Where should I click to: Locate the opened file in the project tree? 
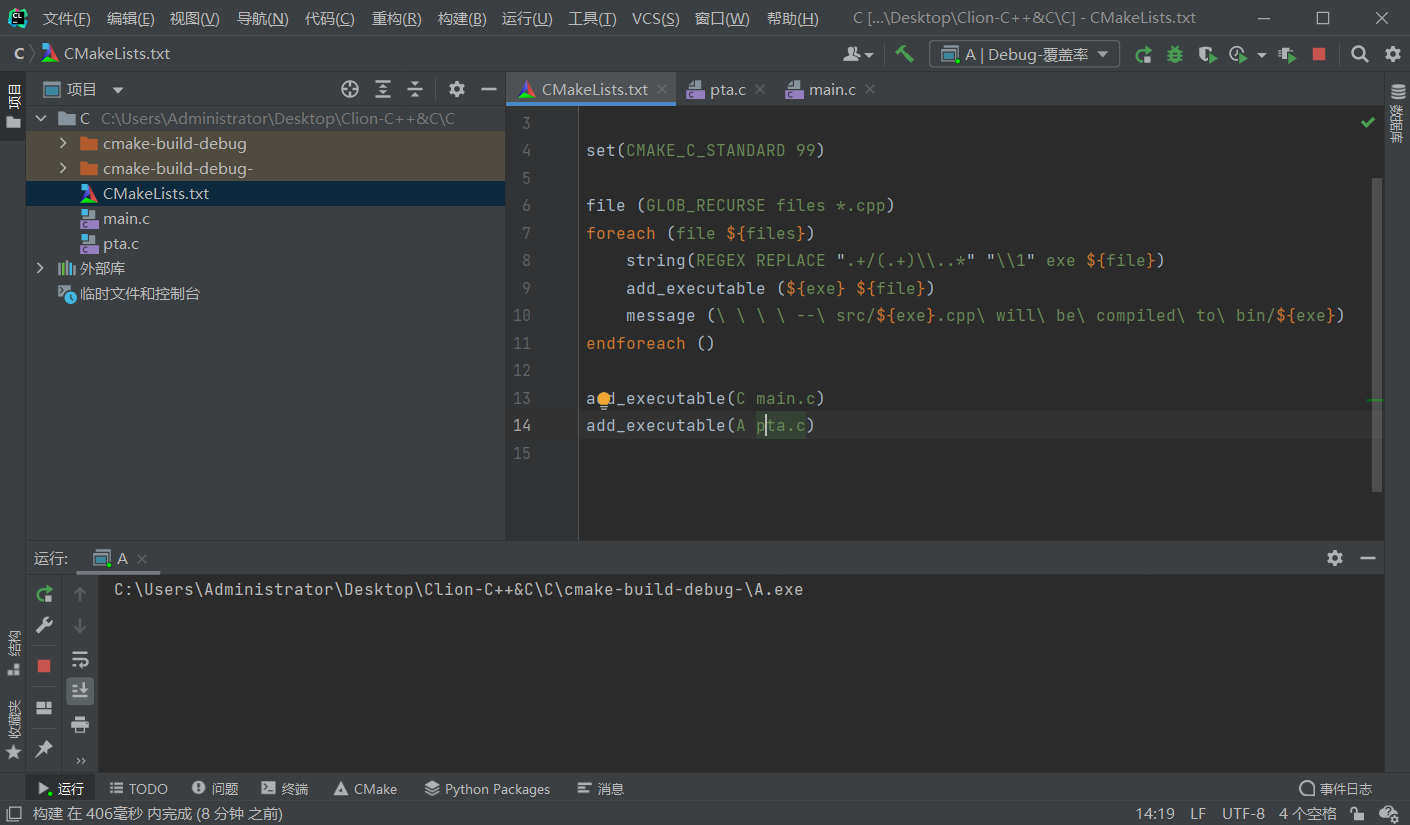[350, 89]
